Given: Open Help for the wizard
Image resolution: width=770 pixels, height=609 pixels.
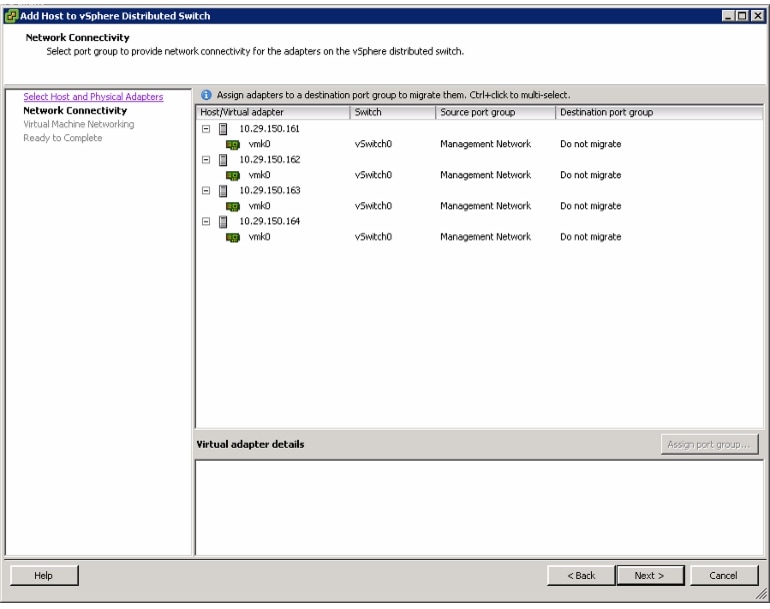Looking at the screenshot, I should (x=44, y=576).
